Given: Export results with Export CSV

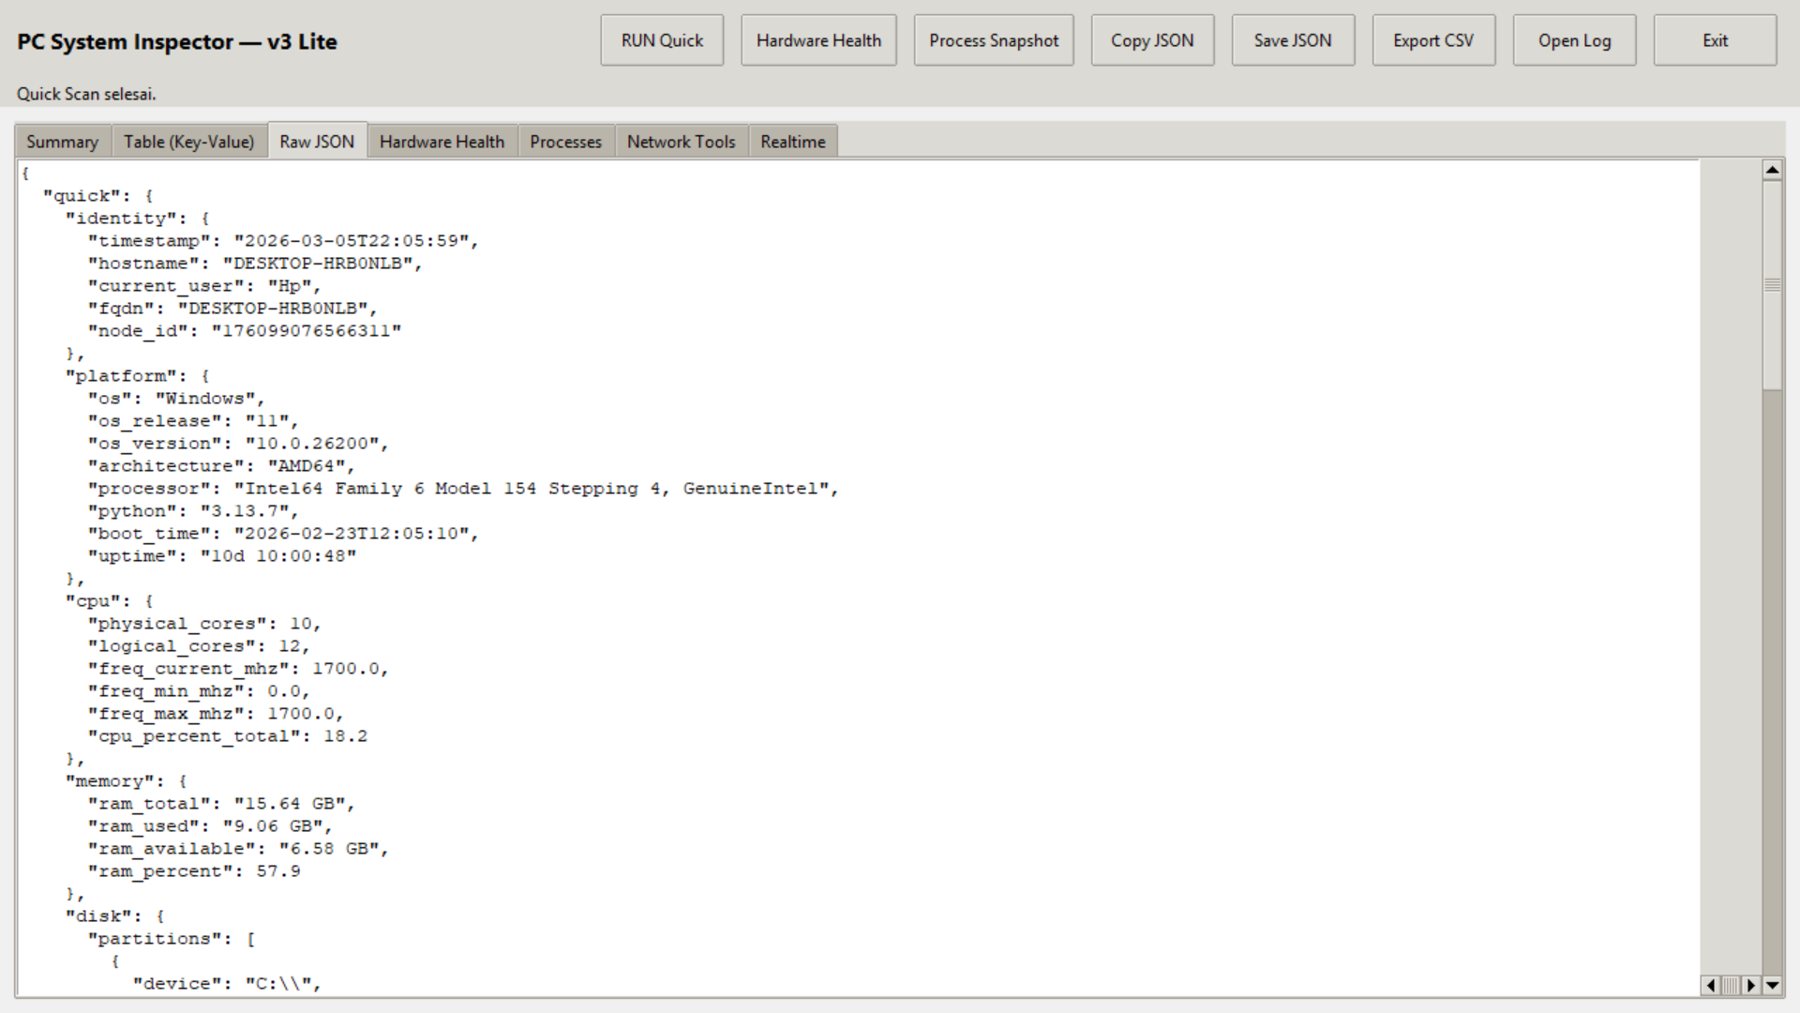Looking at the screenshot, I should click(1433, 41).
